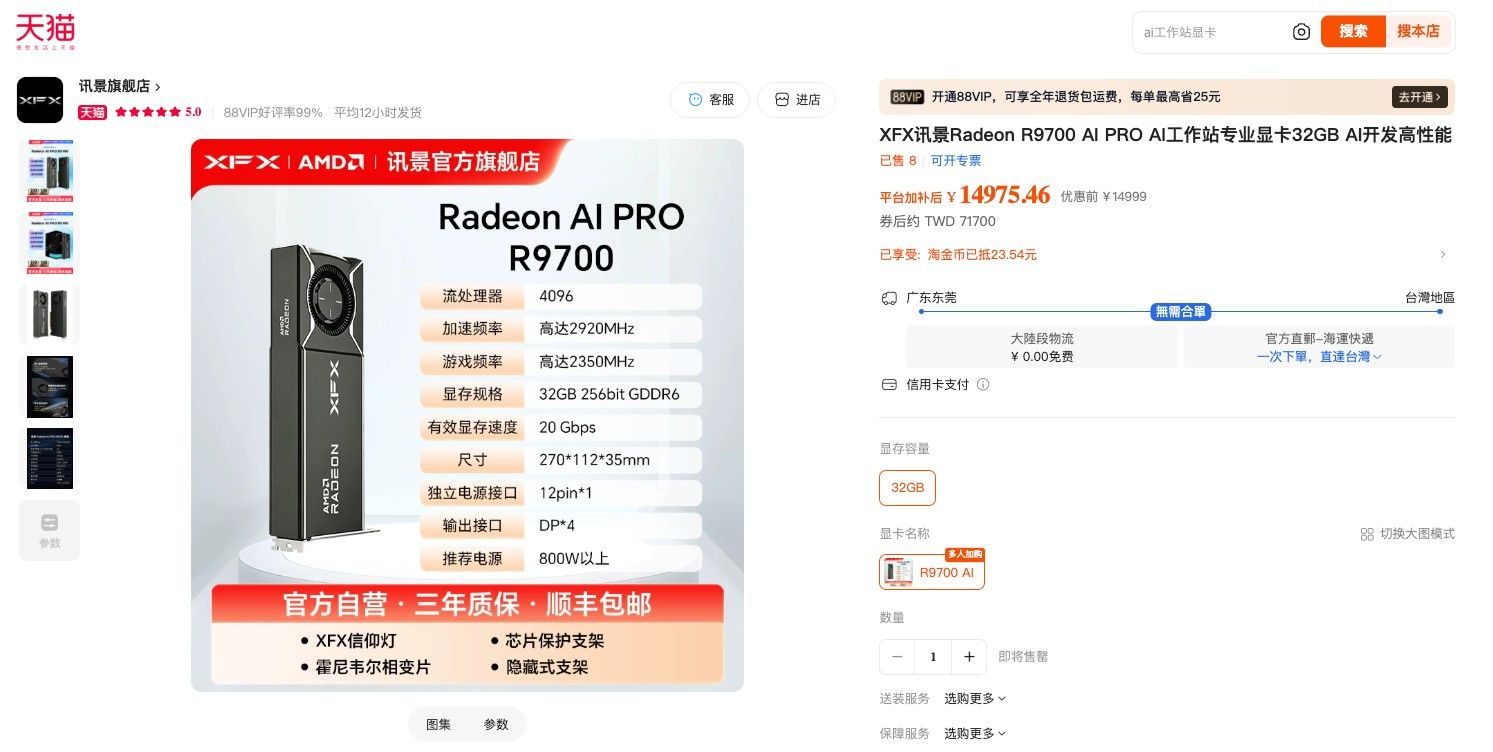
Task: Expand the 已享受 discount details chevron
Action: tap(1442, 255)
